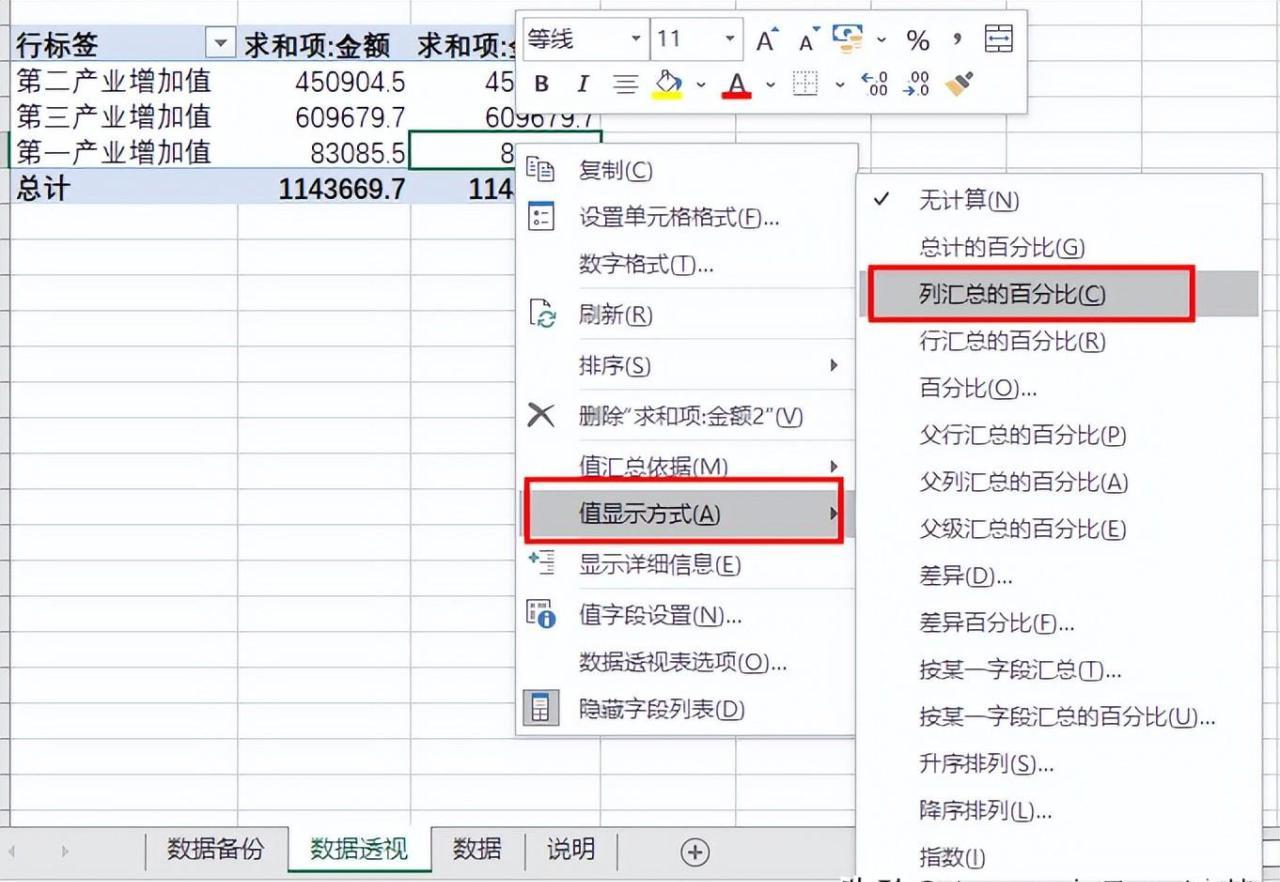Expand the 排序 submenu arrow
The image size is (1280, 882).
[833, 365]
